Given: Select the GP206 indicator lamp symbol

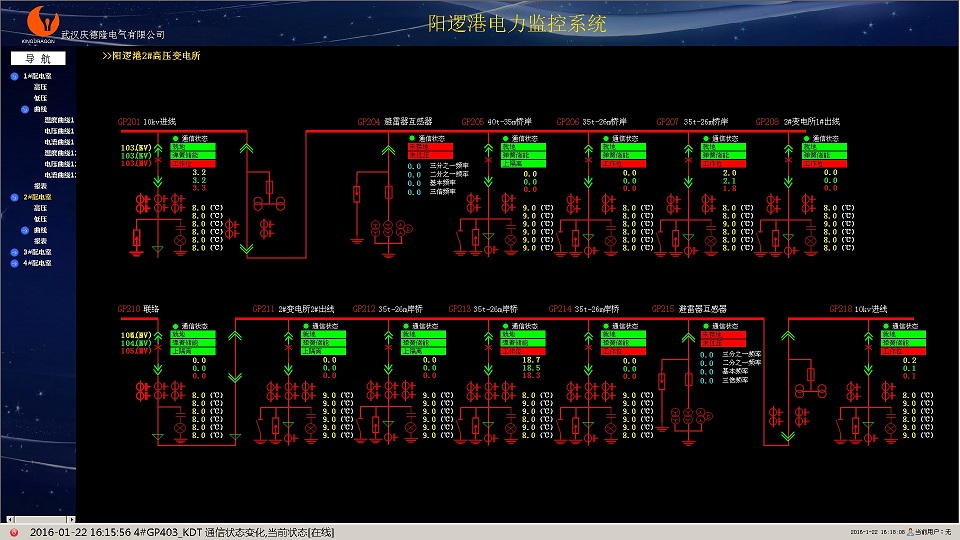Looking at the screenshot, I should point(610,241).
